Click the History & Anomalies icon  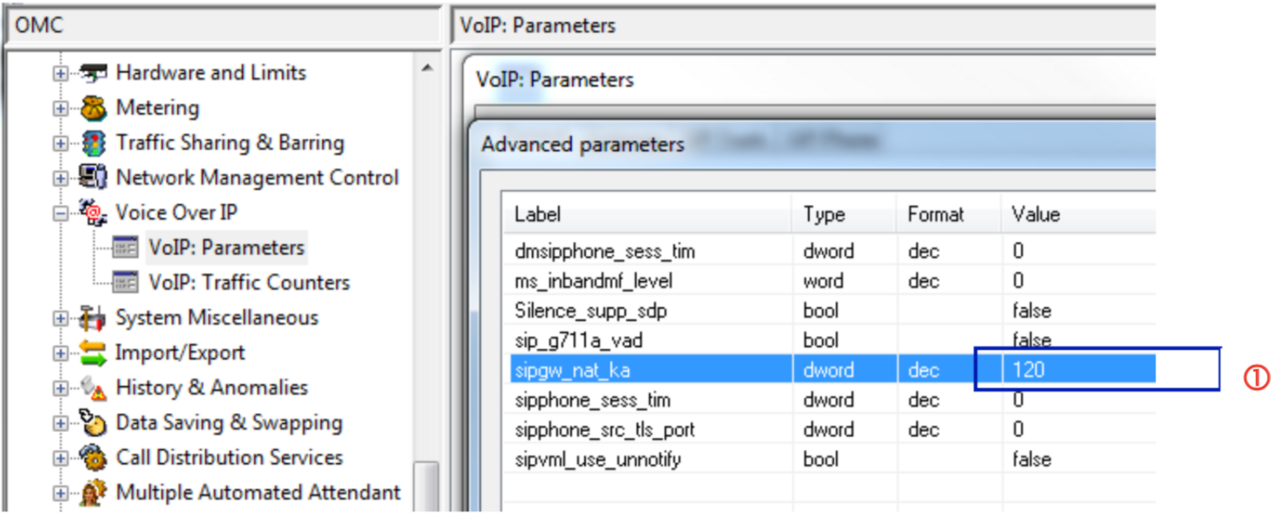point(94,388)
